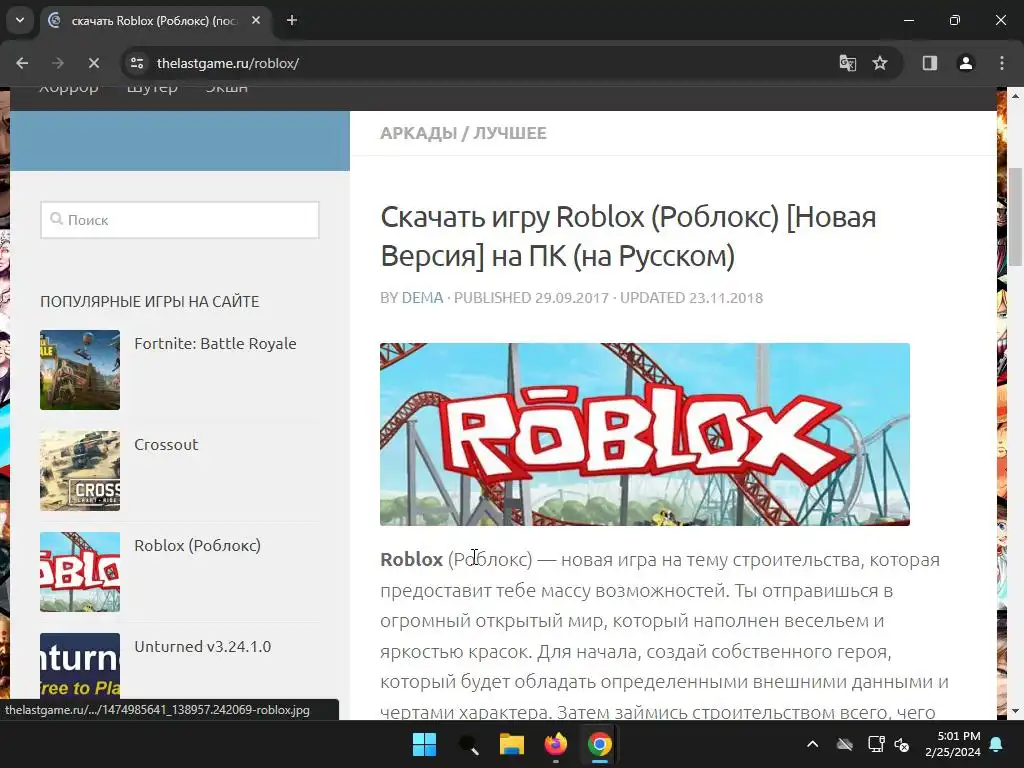Go back to the previous page
Viewport: 1024px width, 768px height.
tap(22, 63)
